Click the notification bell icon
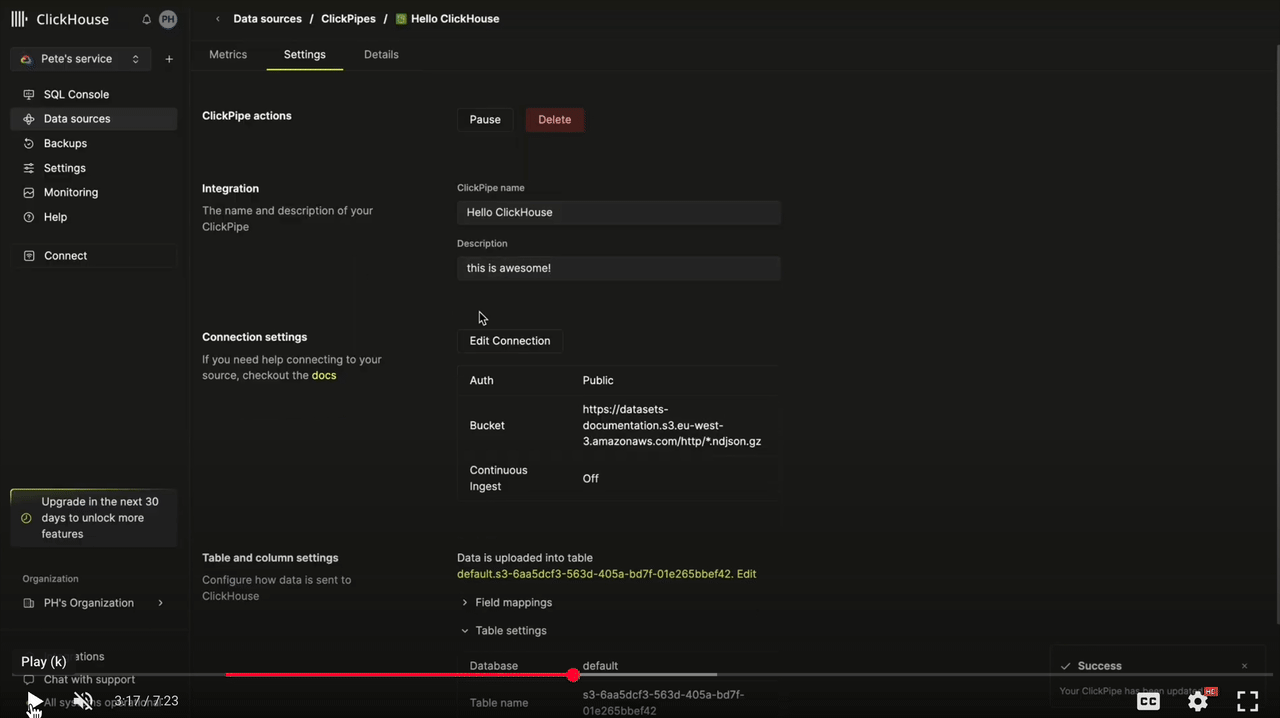1280x718 pixels. pyautogui.click(x=147, y=19)
